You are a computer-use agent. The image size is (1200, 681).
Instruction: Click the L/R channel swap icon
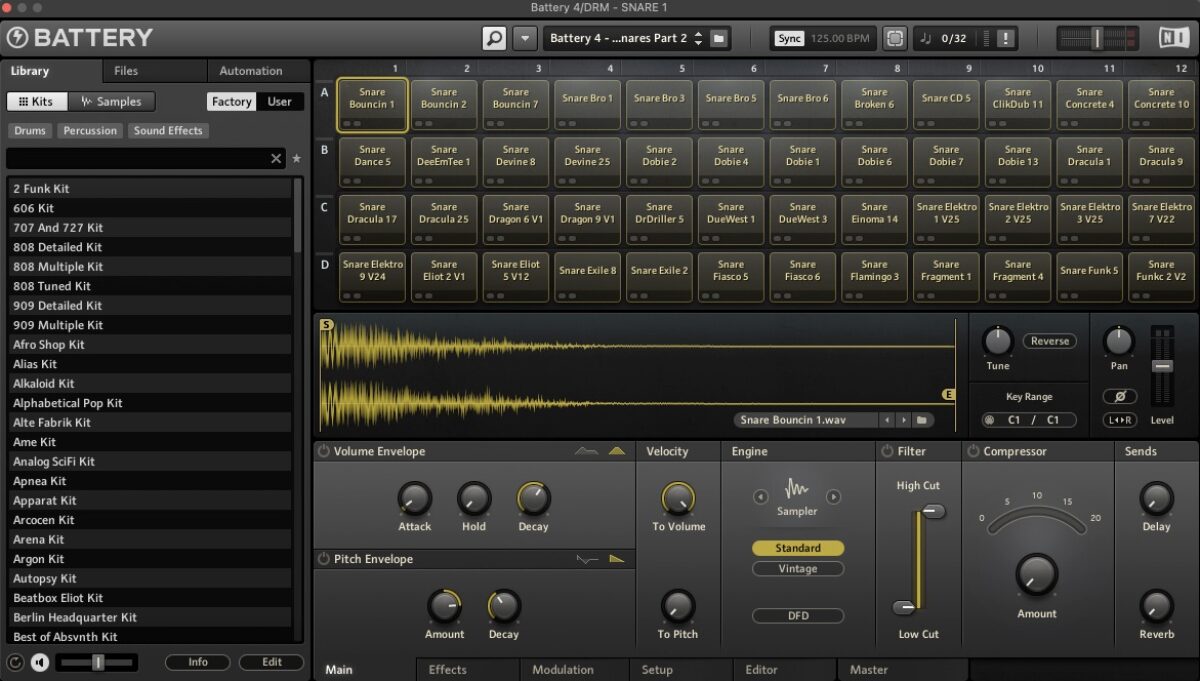1120,420
